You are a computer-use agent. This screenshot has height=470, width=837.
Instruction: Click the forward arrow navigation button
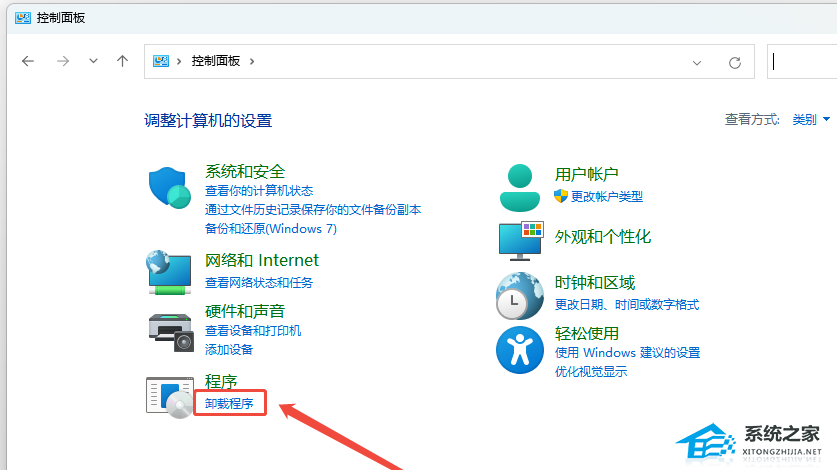[63, 61]
